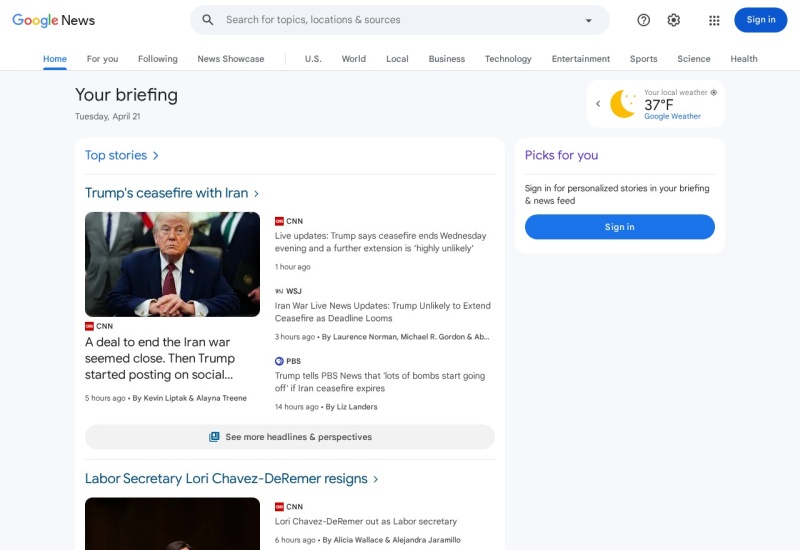Click the local weather location icon

(x=713, y=92)
